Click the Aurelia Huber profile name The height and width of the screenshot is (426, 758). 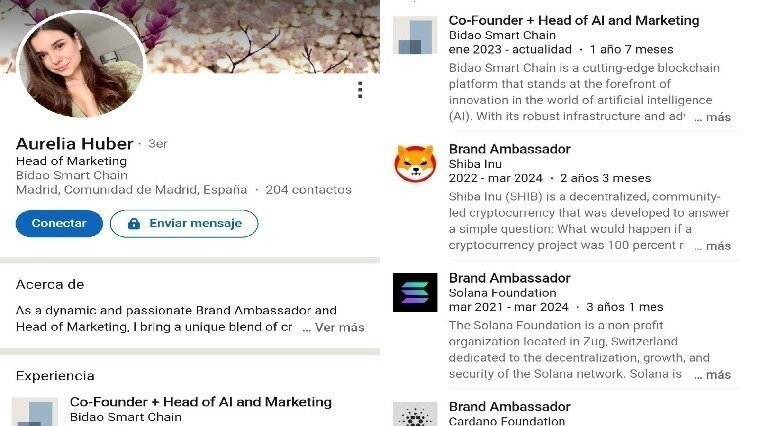[x=74, y=143]
